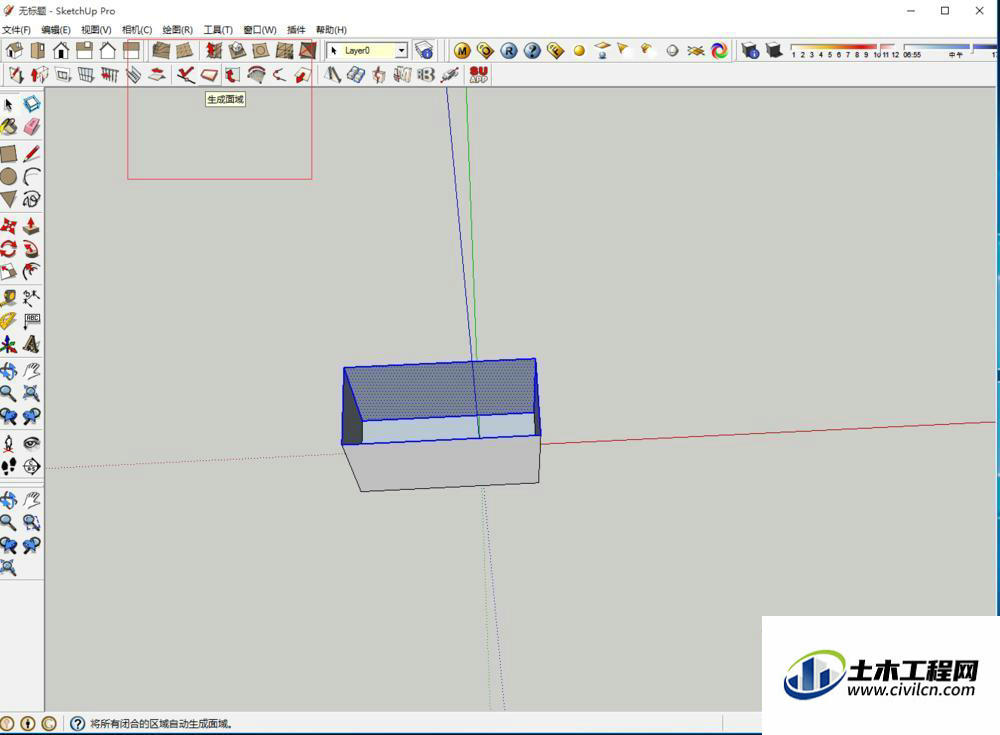Choose the Rotate tool
The image size is (1000, 735).
click(8, 249)
